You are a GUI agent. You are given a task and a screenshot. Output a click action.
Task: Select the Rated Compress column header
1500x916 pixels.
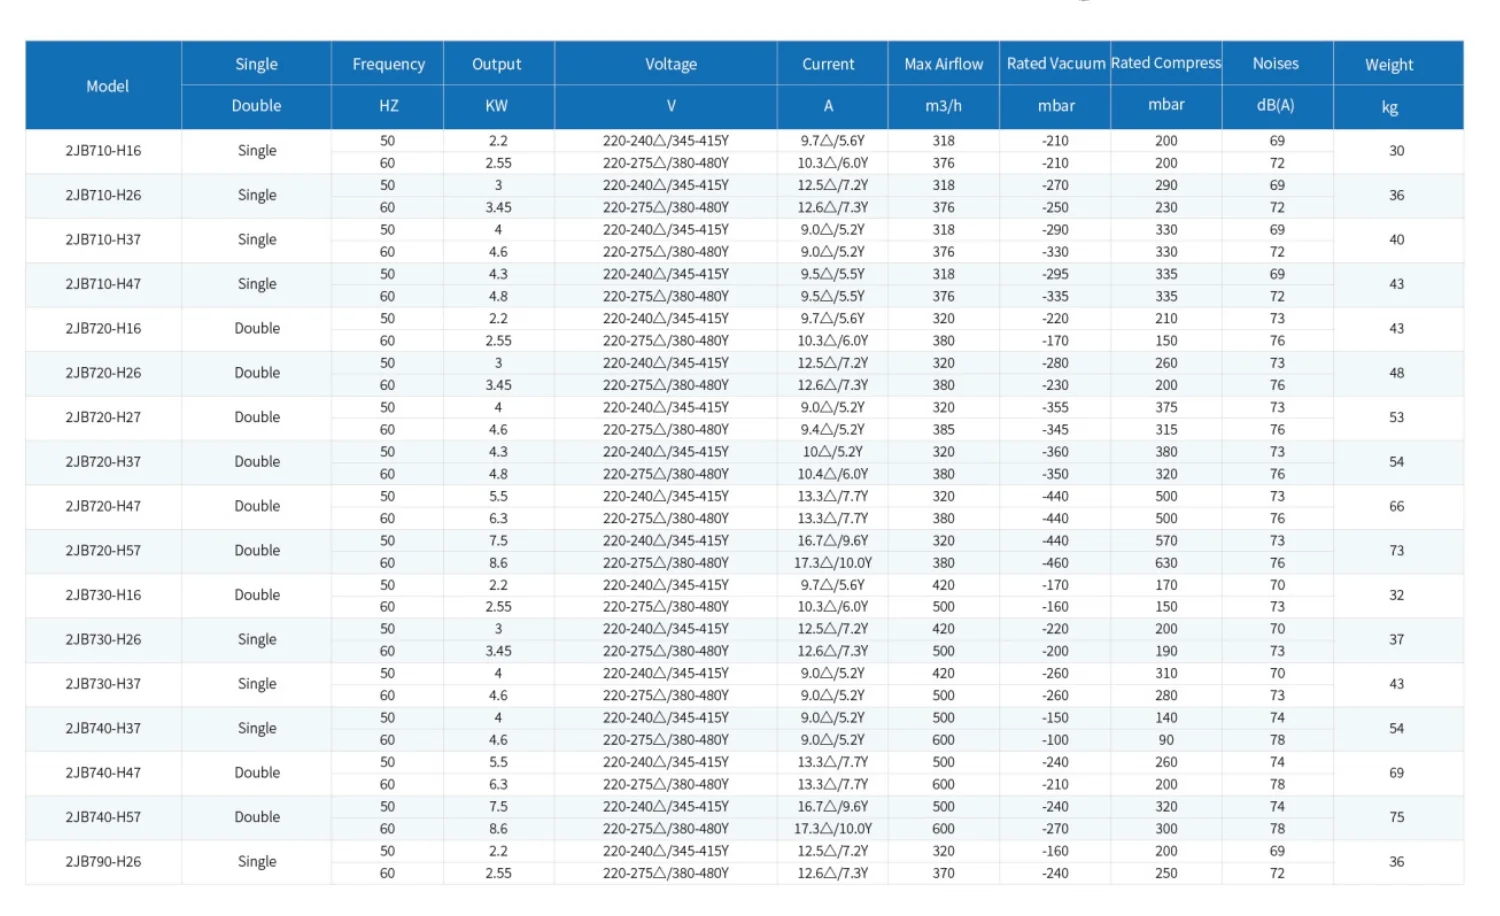(x=1166, y=63)
